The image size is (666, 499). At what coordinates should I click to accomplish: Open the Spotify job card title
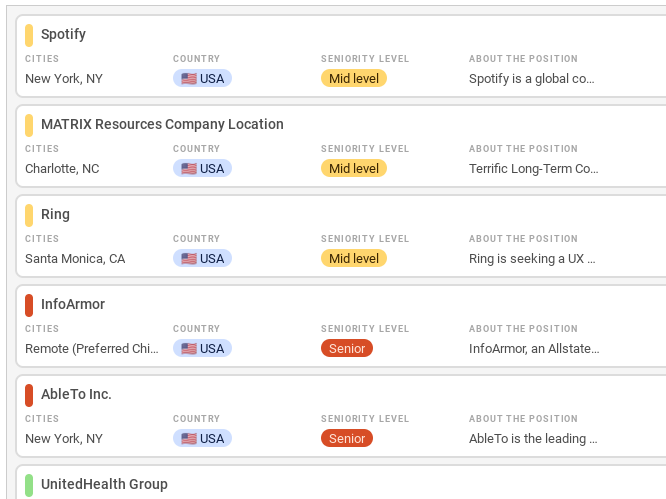(63, 34)
